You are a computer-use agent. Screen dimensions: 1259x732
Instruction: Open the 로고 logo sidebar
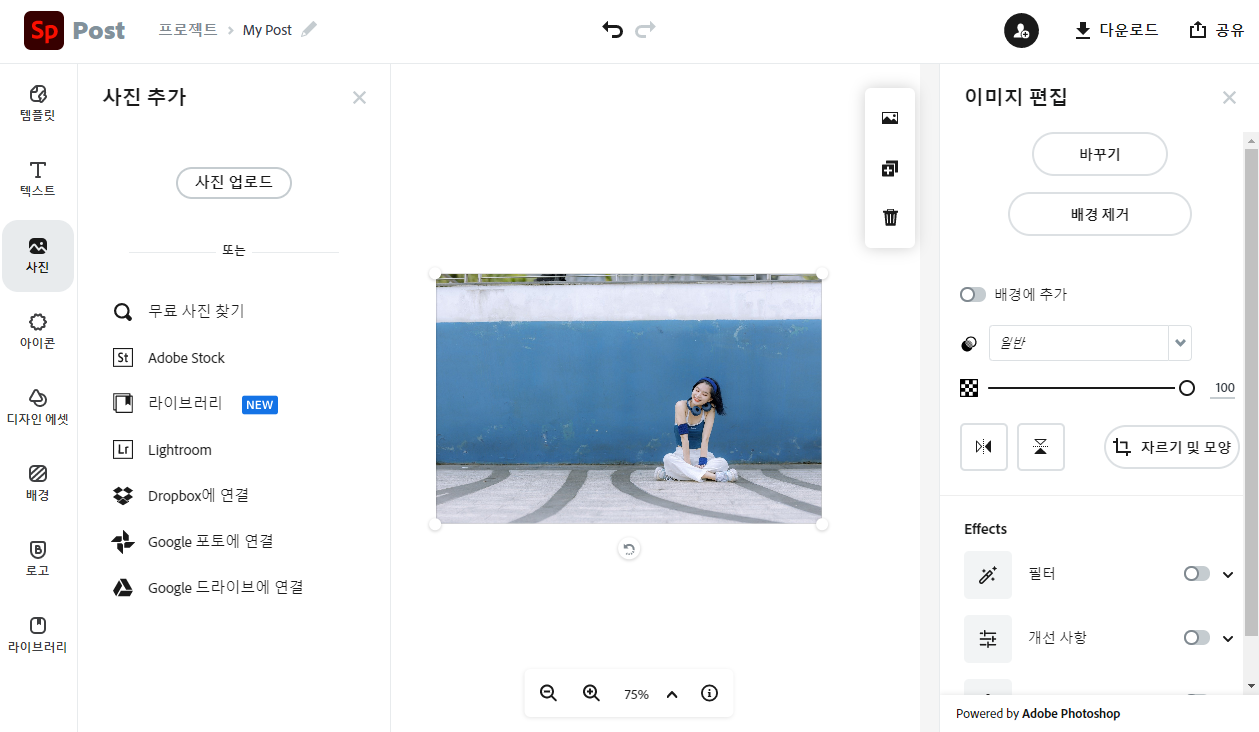click(x=38, y=559)
